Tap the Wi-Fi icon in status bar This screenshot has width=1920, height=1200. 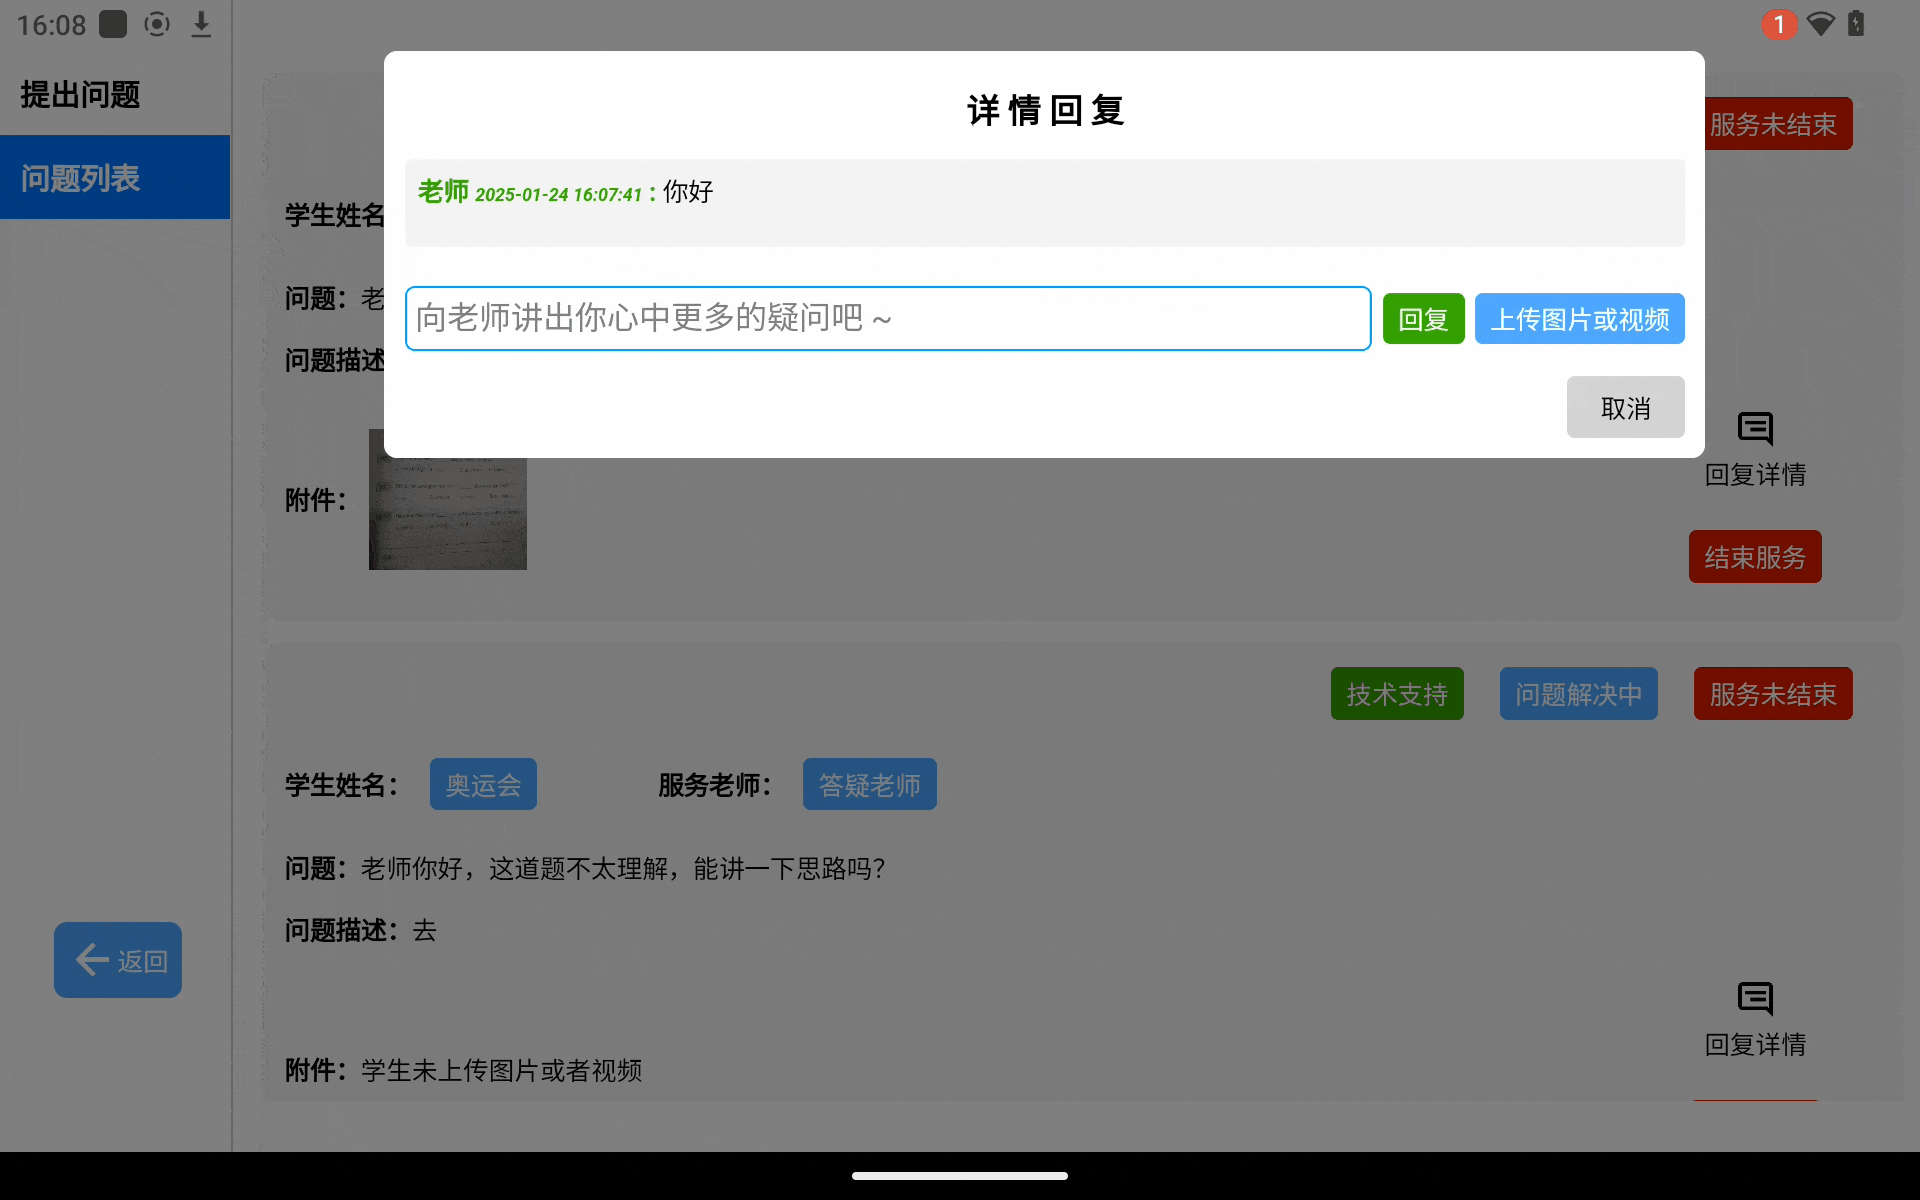(x=1820, y=24)
